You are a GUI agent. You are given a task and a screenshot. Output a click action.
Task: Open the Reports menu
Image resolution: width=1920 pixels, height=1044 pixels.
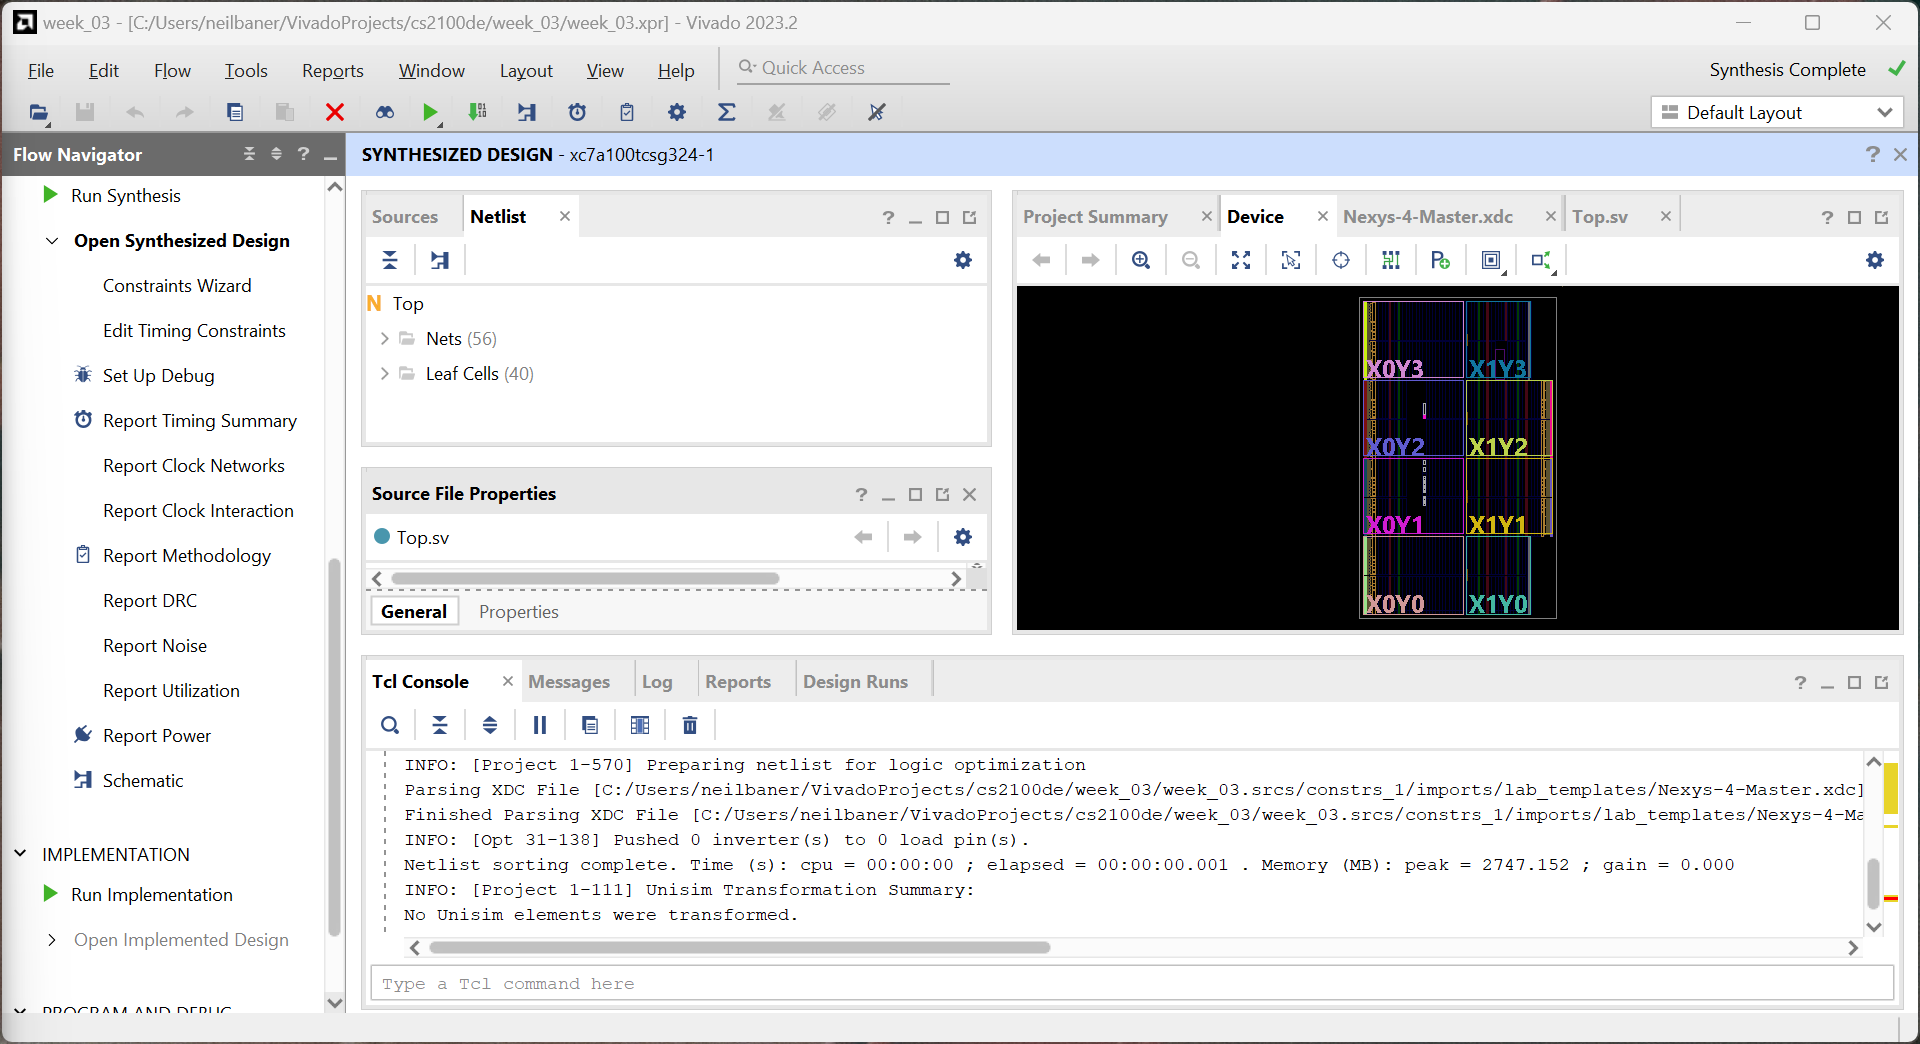tap(333, 70)
